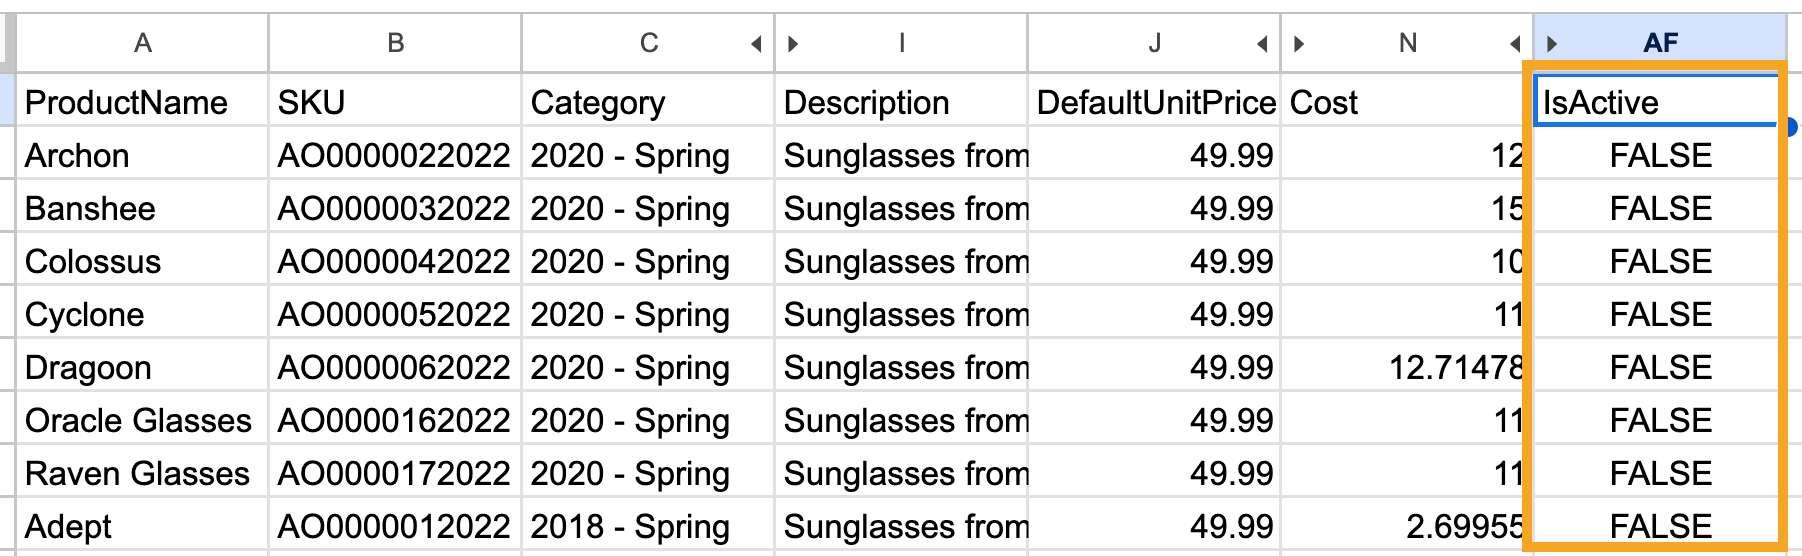The width and height of the screenshot is (1802, 556).
Task: Click the left arrow in column J header
Action: tap(1262, 44)
